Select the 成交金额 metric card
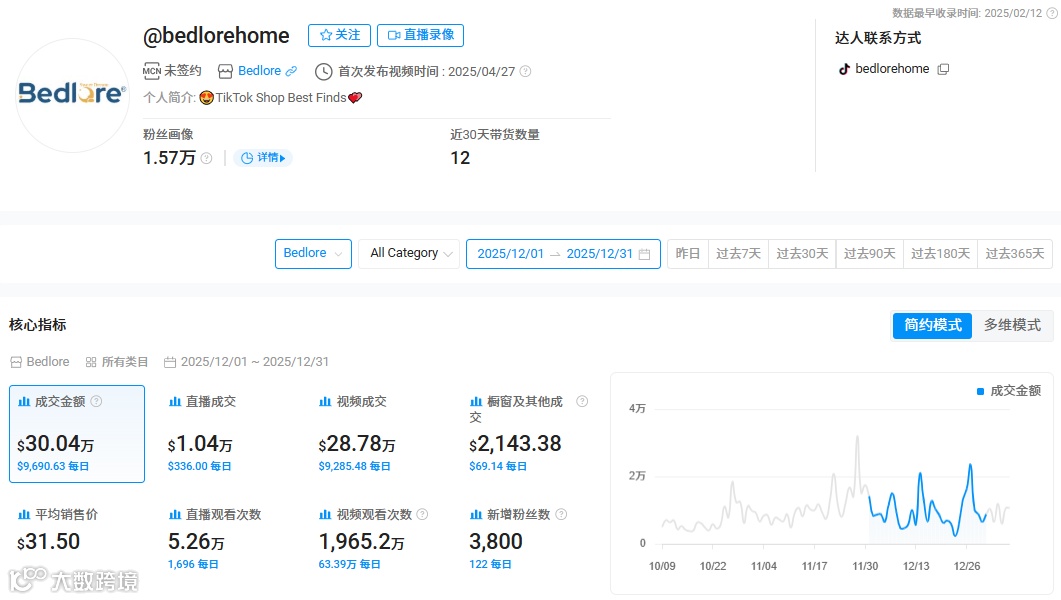 [77, 434]
